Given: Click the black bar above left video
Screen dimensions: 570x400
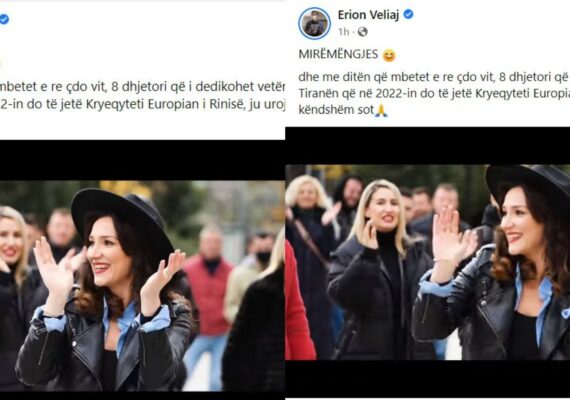Looking at the screenshot, I should click(x=142, y=160).
